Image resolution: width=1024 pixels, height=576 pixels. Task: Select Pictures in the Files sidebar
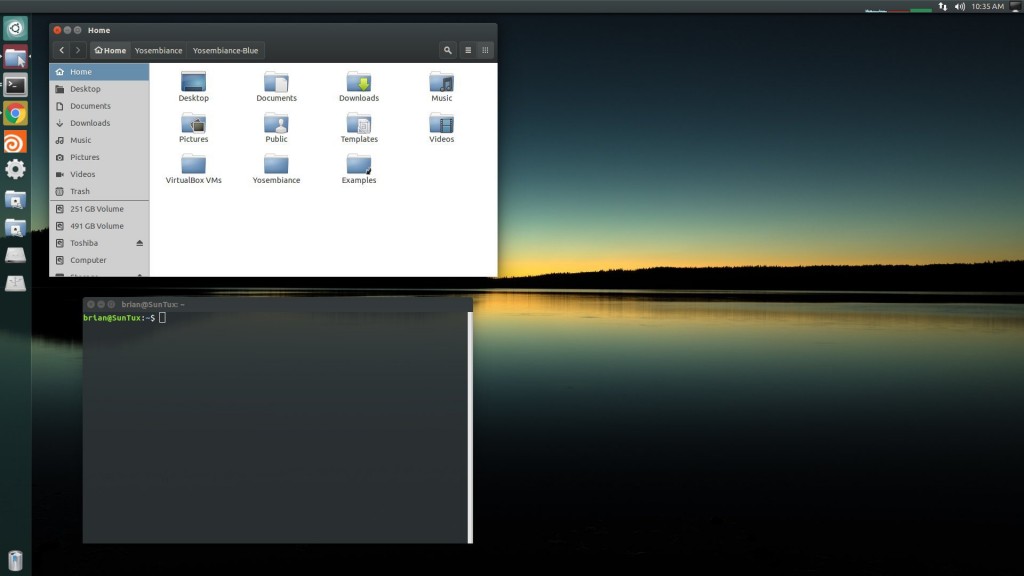coord(99,157)
